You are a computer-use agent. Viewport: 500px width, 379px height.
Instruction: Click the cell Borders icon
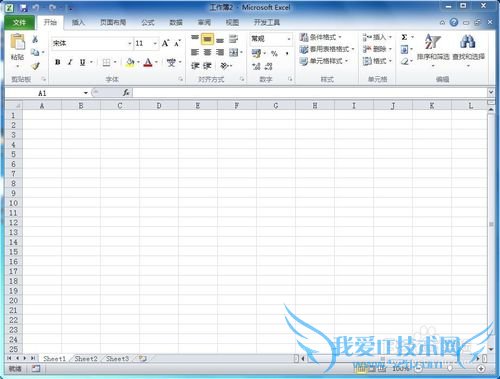click(x=106, y=62)
